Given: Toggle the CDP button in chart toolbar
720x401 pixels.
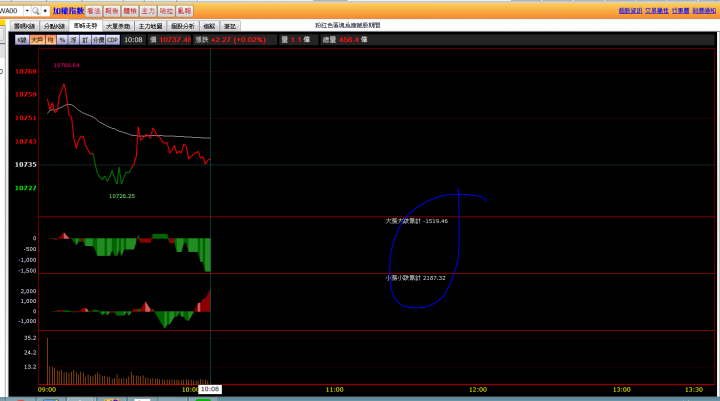Looking at the screenshot, I should pyautogui.click(x=112, y=40).
